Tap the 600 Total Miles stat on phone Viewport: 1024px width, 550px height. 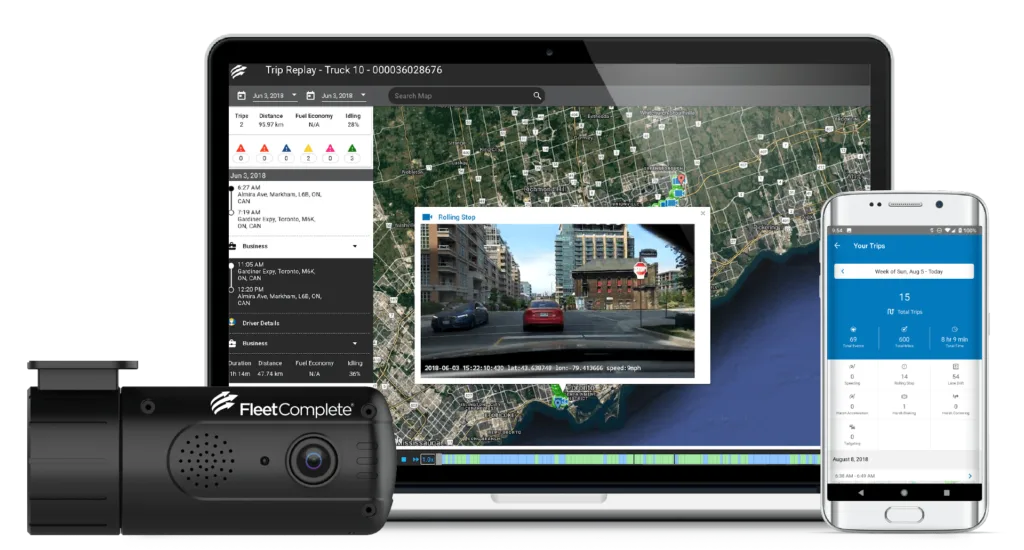[x=904, y=337]
